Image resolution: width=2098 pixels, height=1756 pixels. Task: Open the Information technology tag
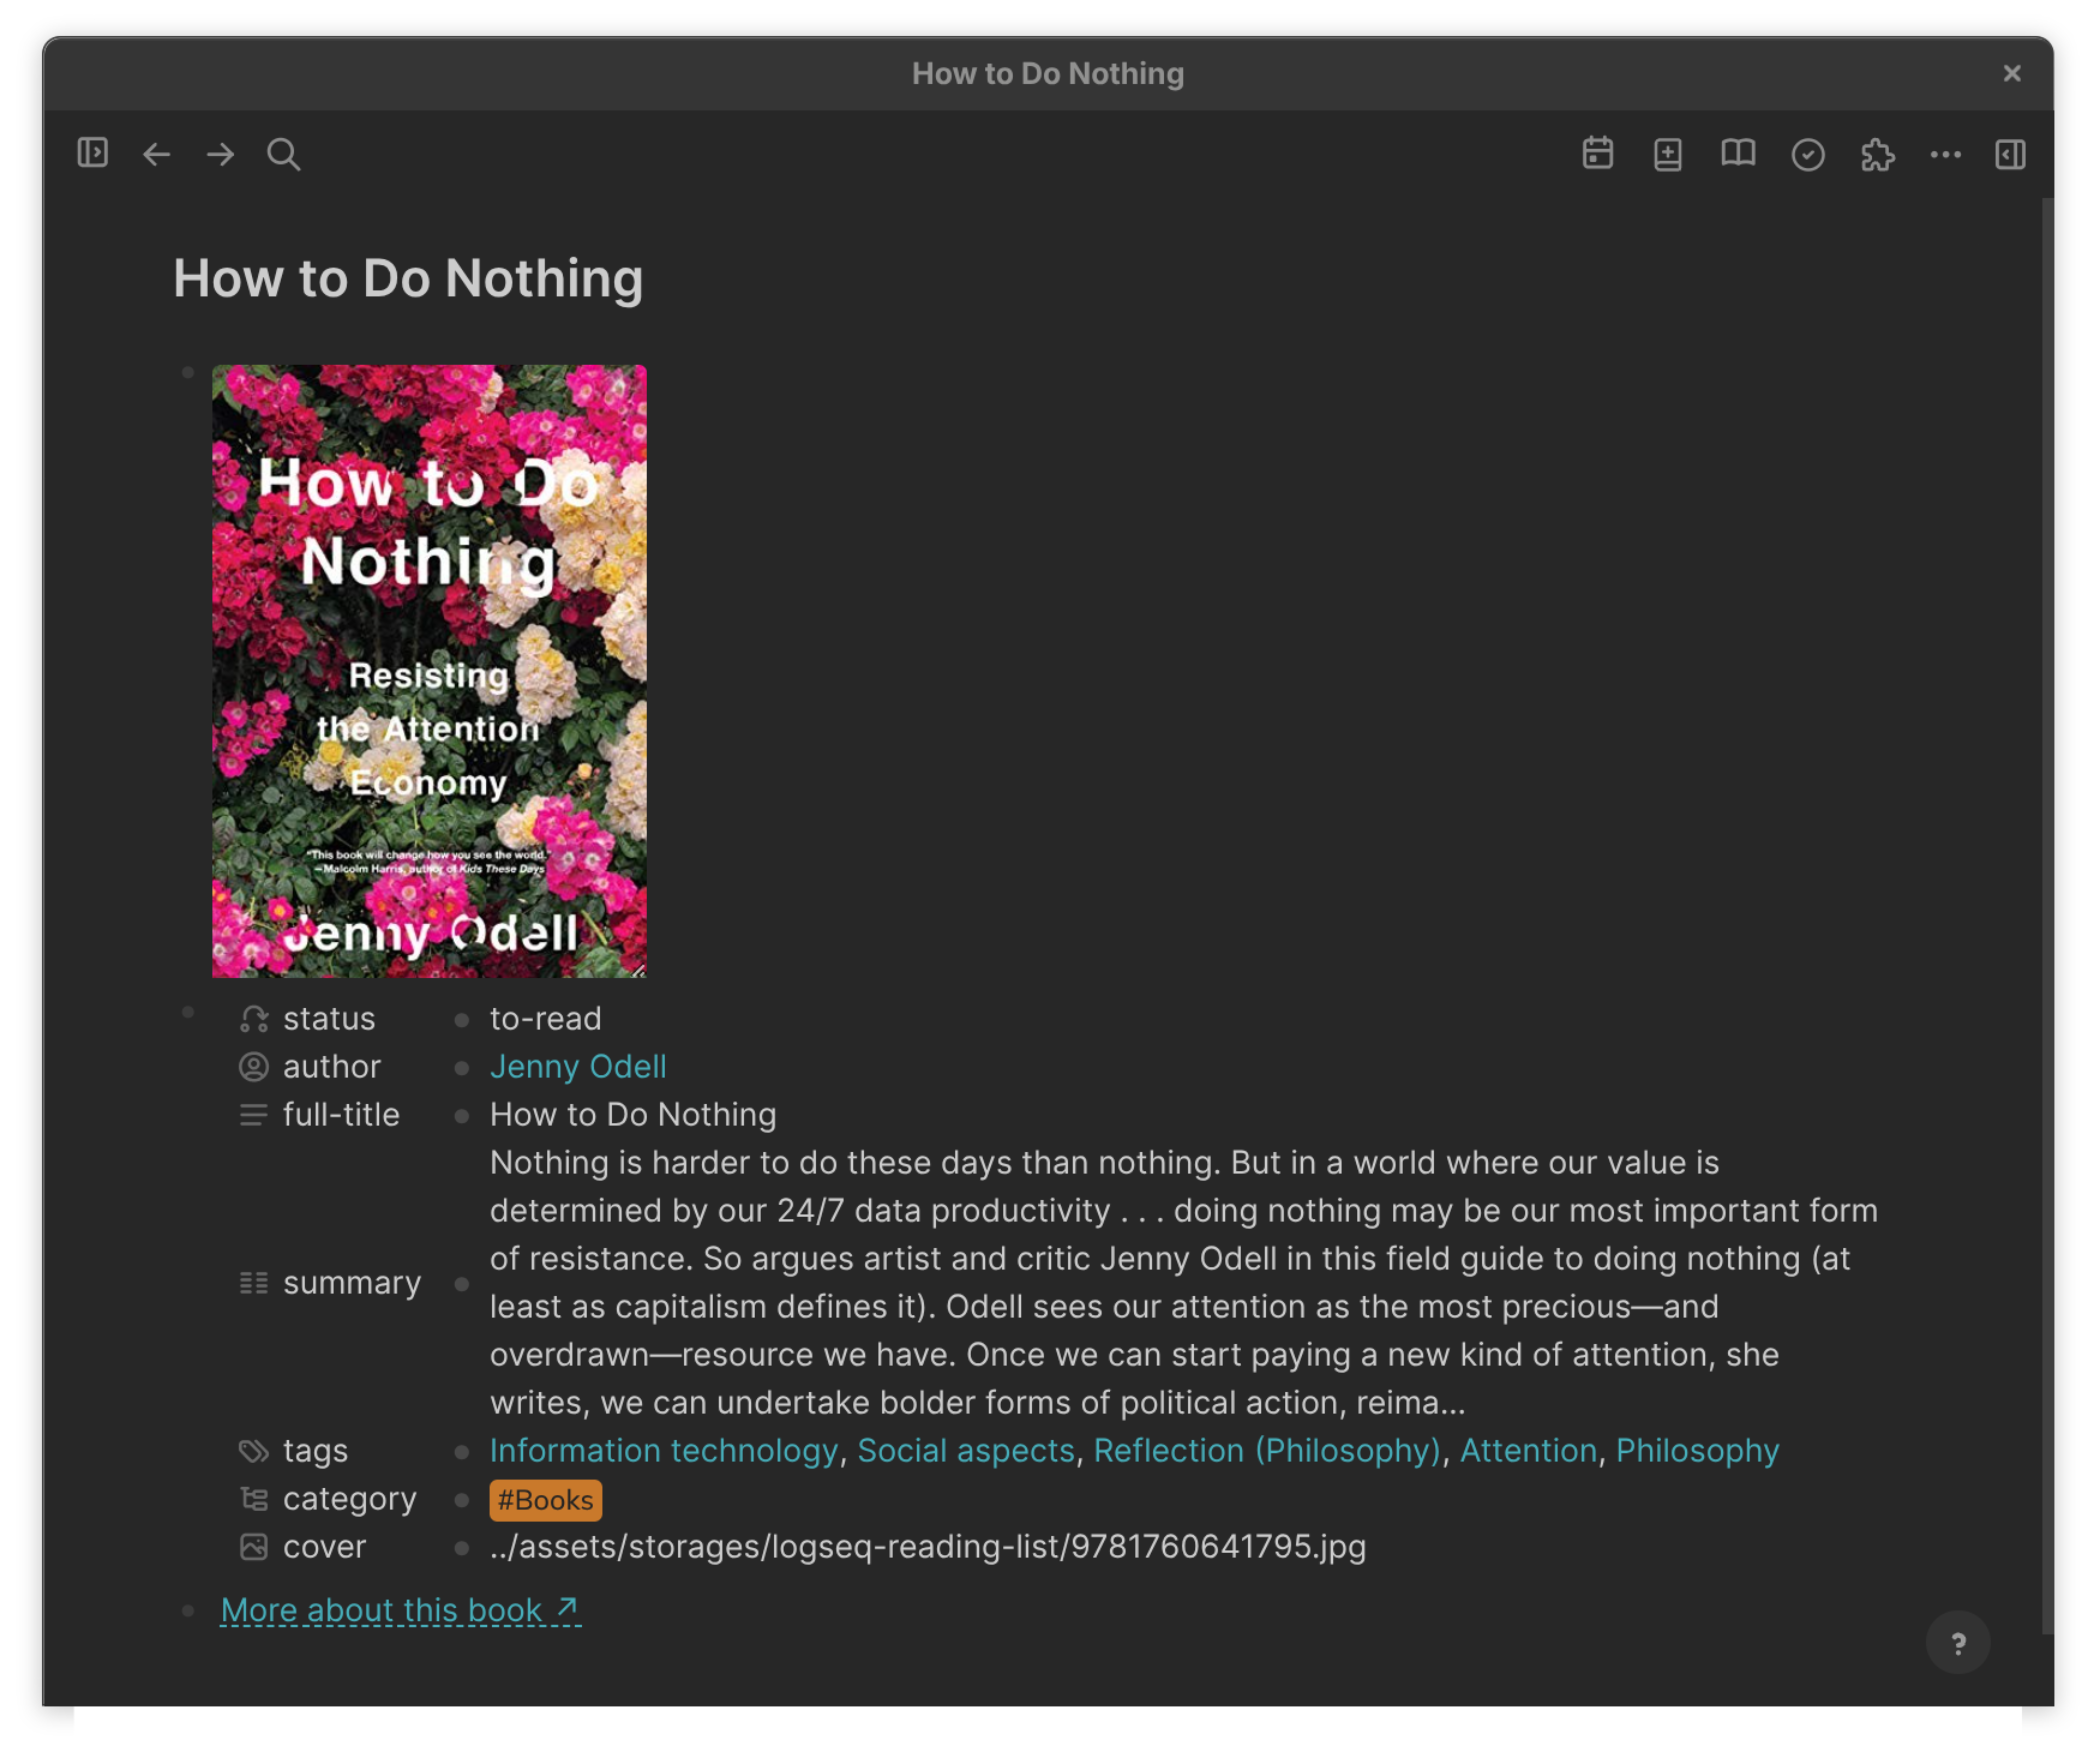click(x=663, y=1450)
